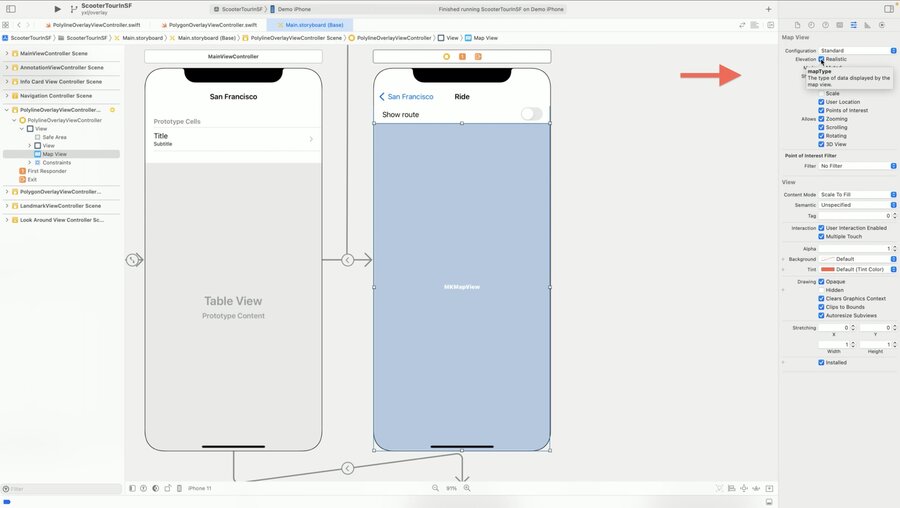Open the History inspector
This screenshot has width=900, height=508.
[811, 25]
